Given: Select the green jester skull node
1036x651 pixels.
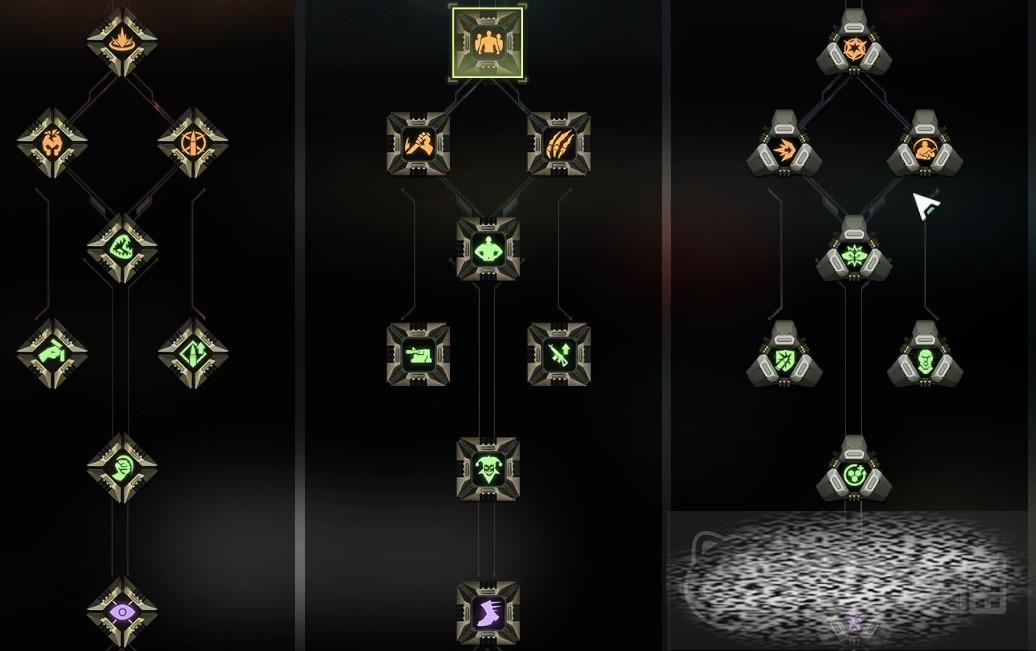Looking at the screenshot, I should (x=488, y=468).
